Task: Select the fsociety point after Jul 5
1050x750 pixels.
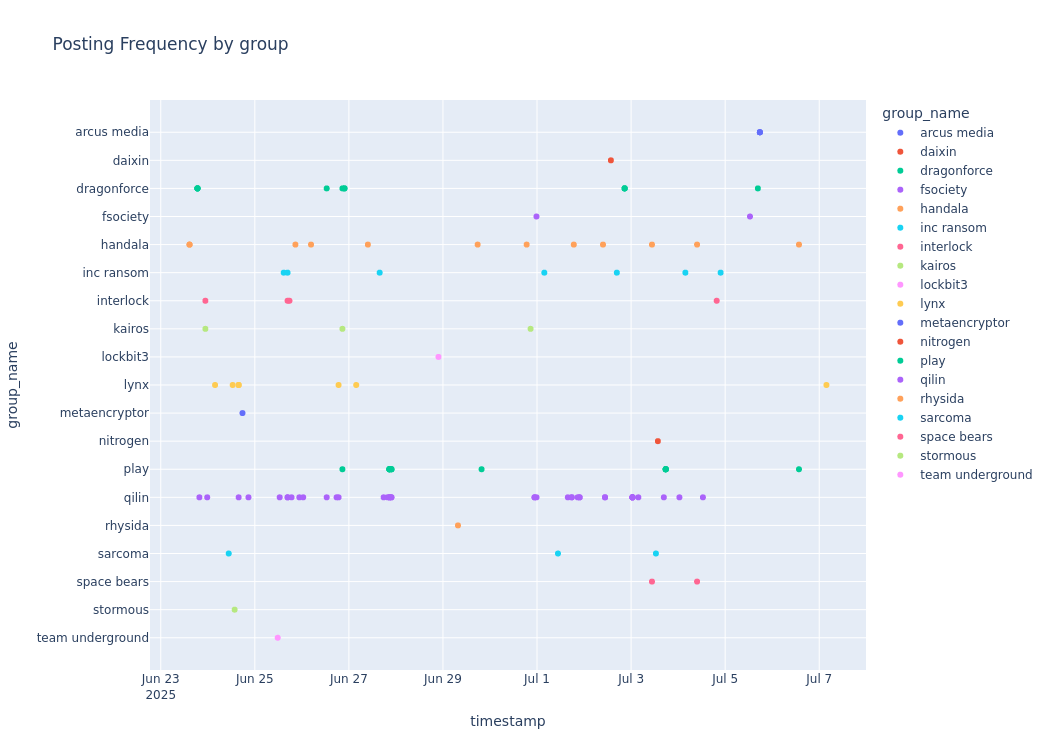Action: click(x=750, y=217)
